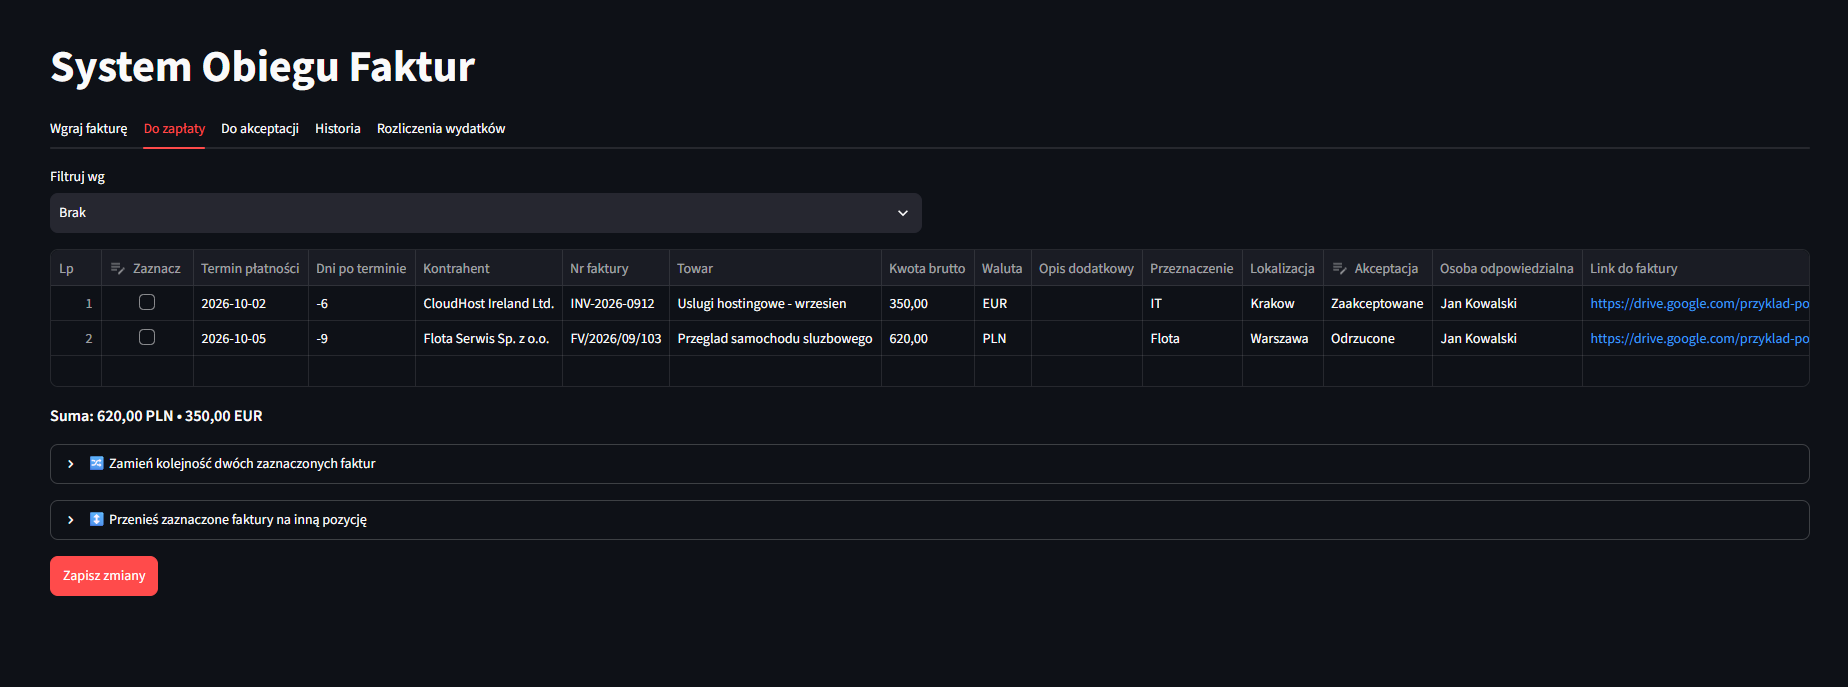Click the Zapisz zmiany button
Viewport: 1848px width, 687px height.
[x=104, y=576]
